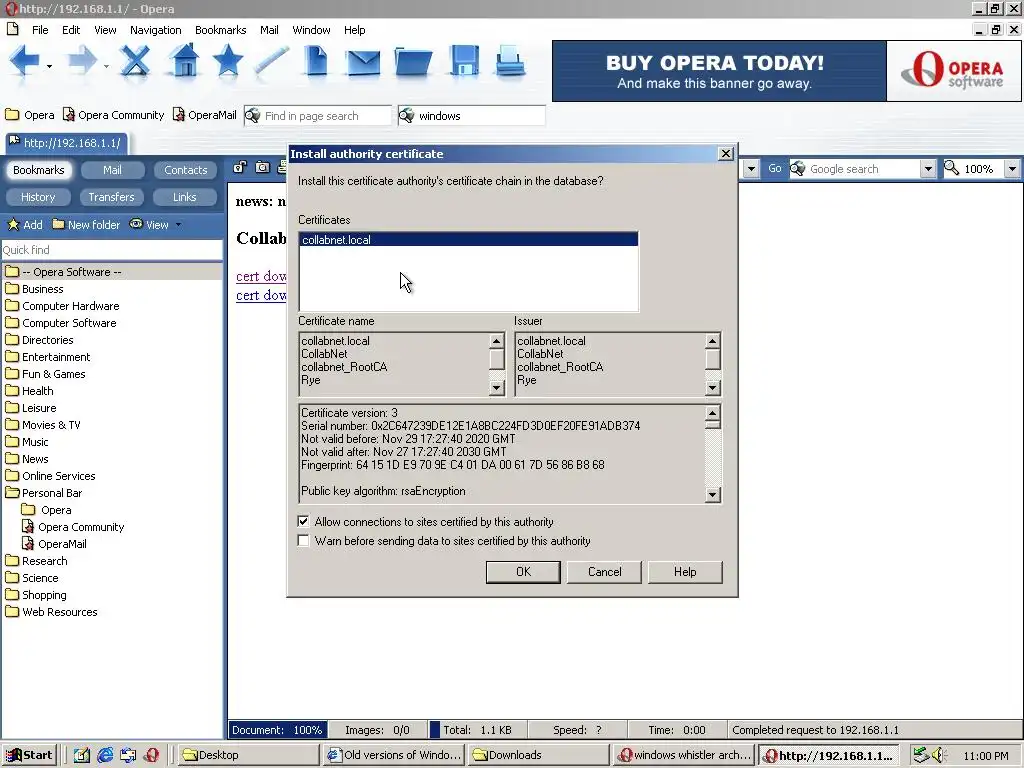Select collabnet_RootCA in Certificate name list
Viewport: 1024px width, 768px height.
pyautogui.click(x=344, y=367)
